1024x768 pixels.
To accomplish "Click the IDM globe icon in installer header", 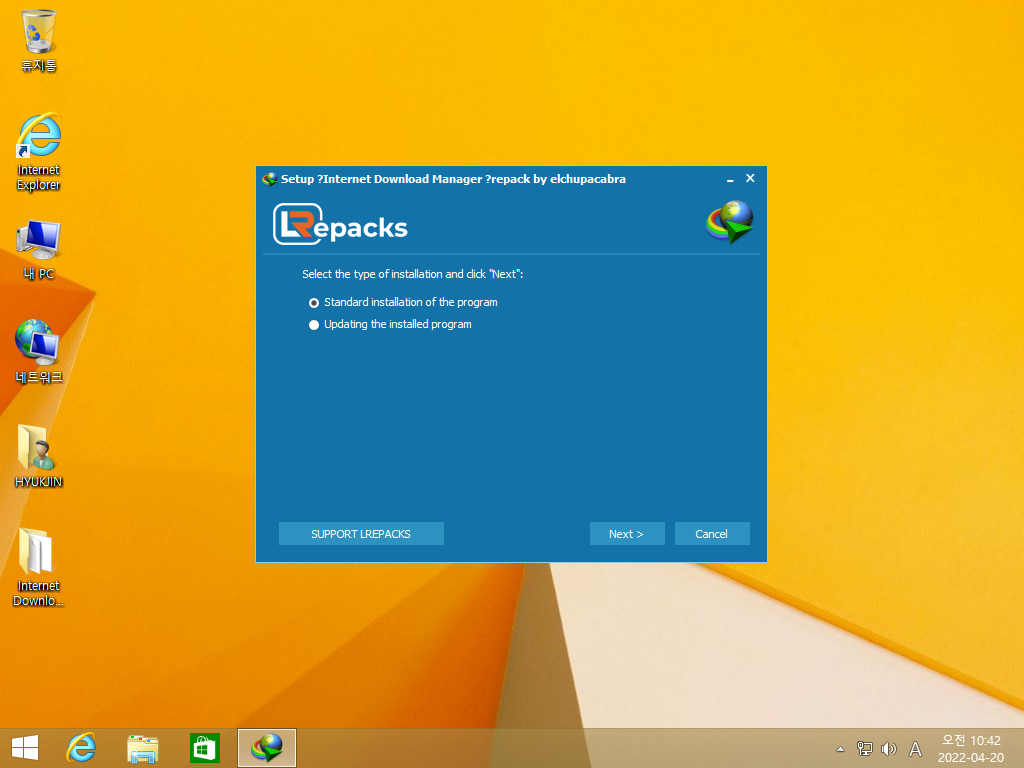I will [x=730, y=222].
